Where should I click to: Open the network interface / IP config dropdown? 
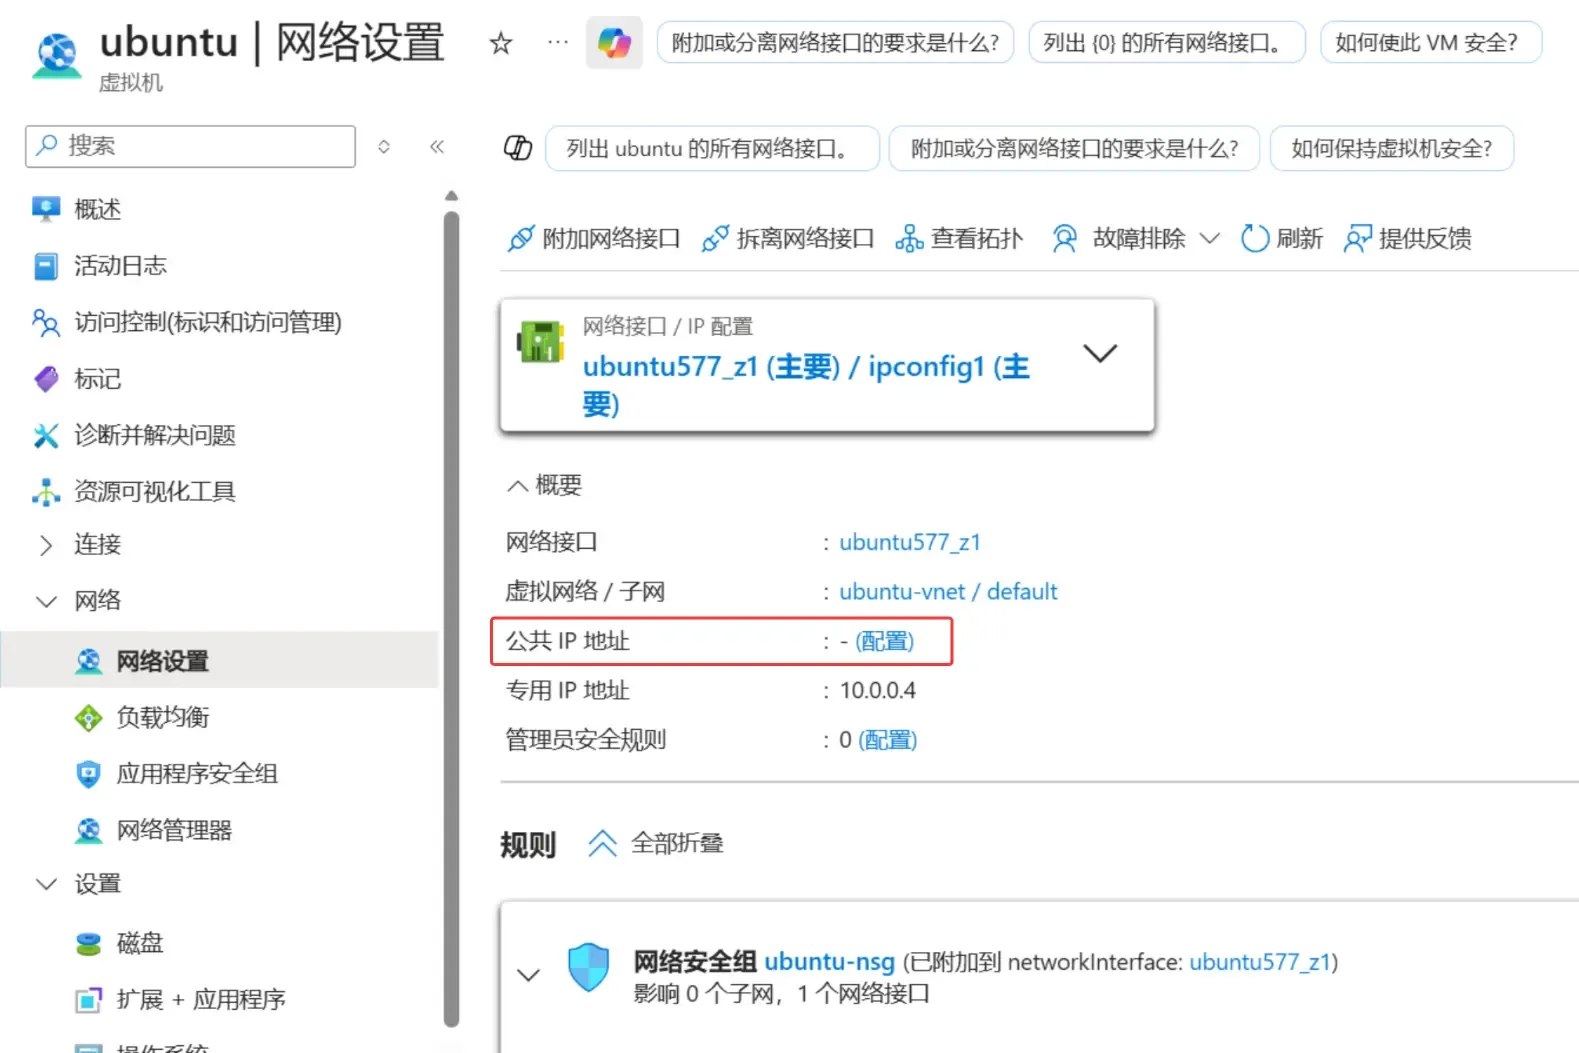tap(1100, 353)
